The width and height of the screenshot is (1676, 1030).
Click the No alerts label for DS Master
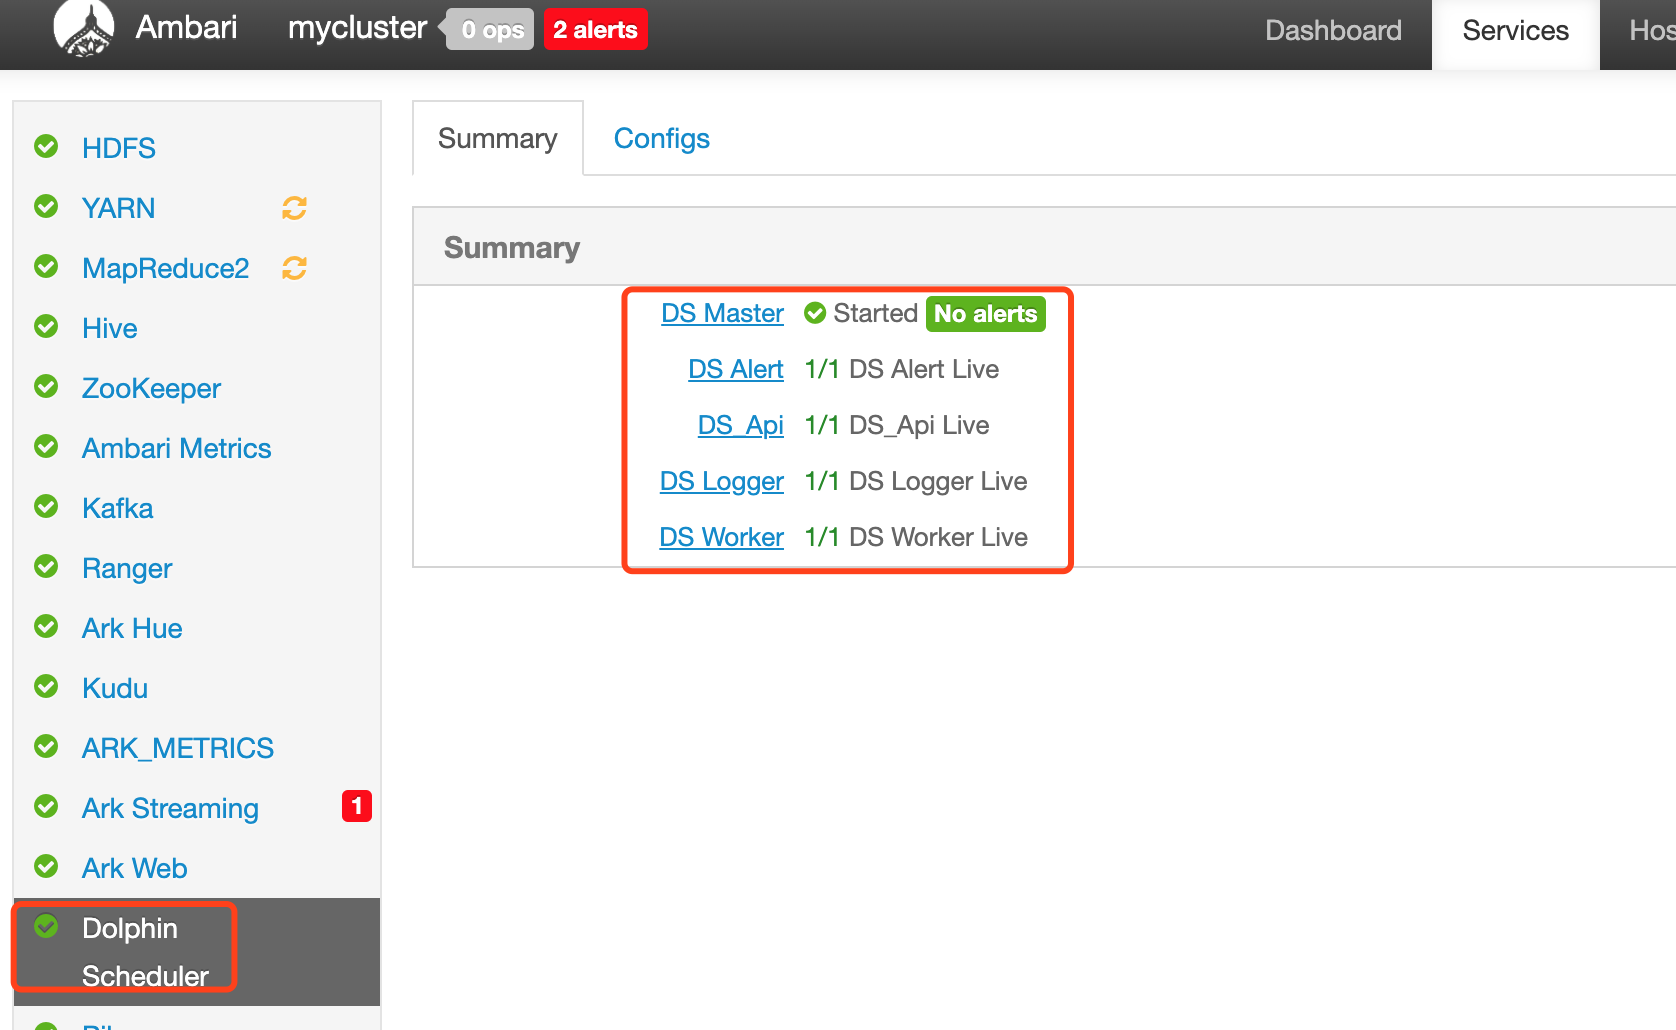point(985,314)
